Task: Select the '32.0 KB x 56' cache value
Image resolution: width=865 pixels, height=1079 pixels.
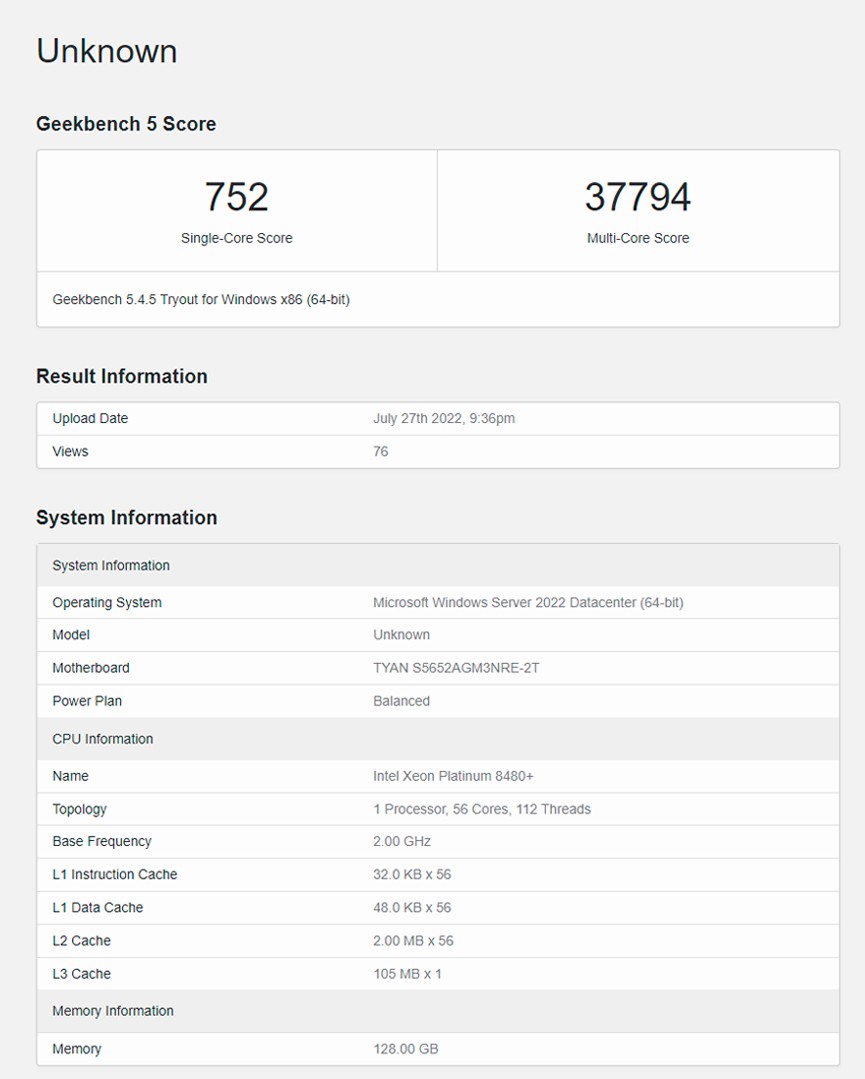Action: pos(412,875)
